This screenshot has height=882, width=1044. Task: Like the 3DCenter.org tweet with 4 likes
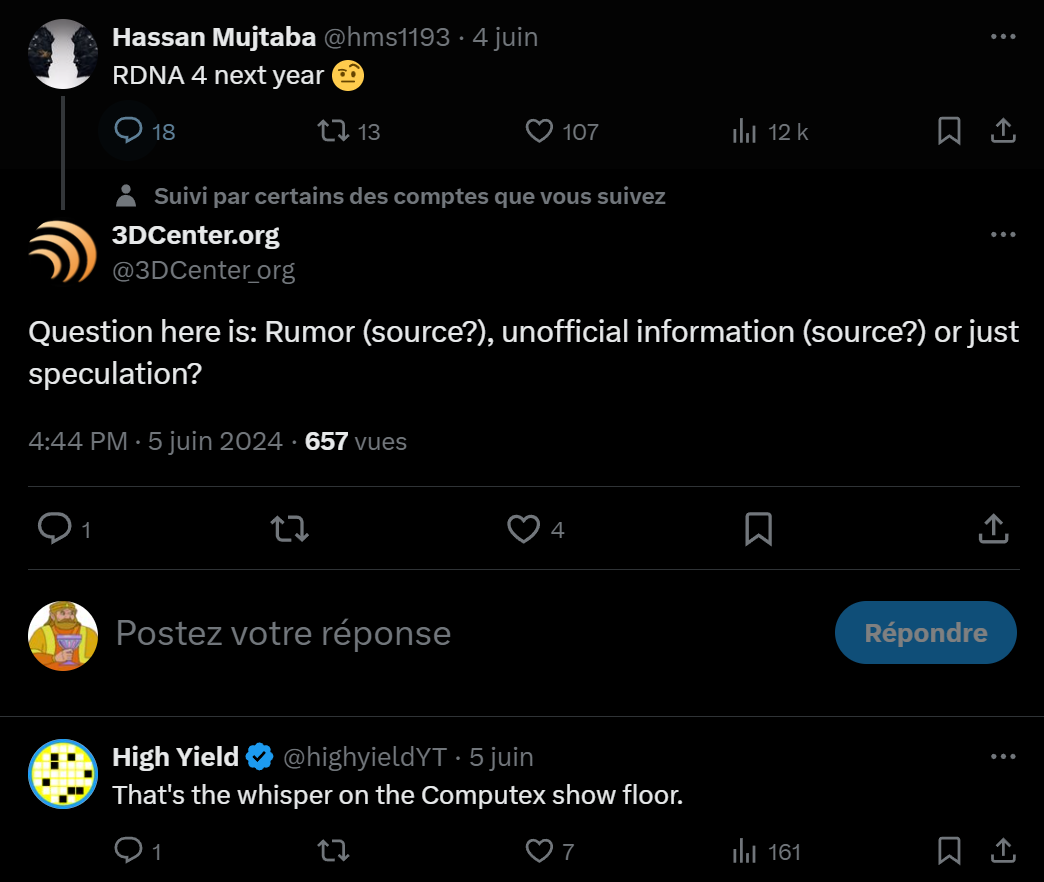(523, 528)
